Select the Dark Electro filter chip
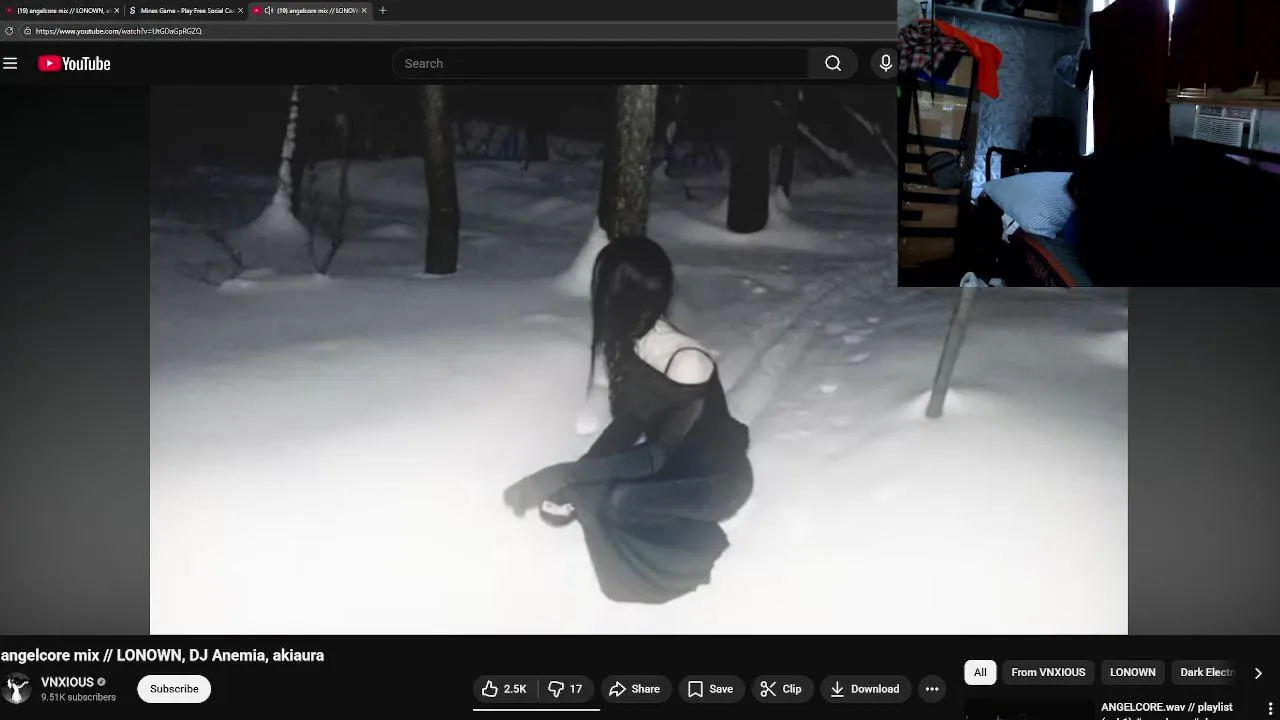Viewport: 1280px width, 720px height. coord(1206,672)
